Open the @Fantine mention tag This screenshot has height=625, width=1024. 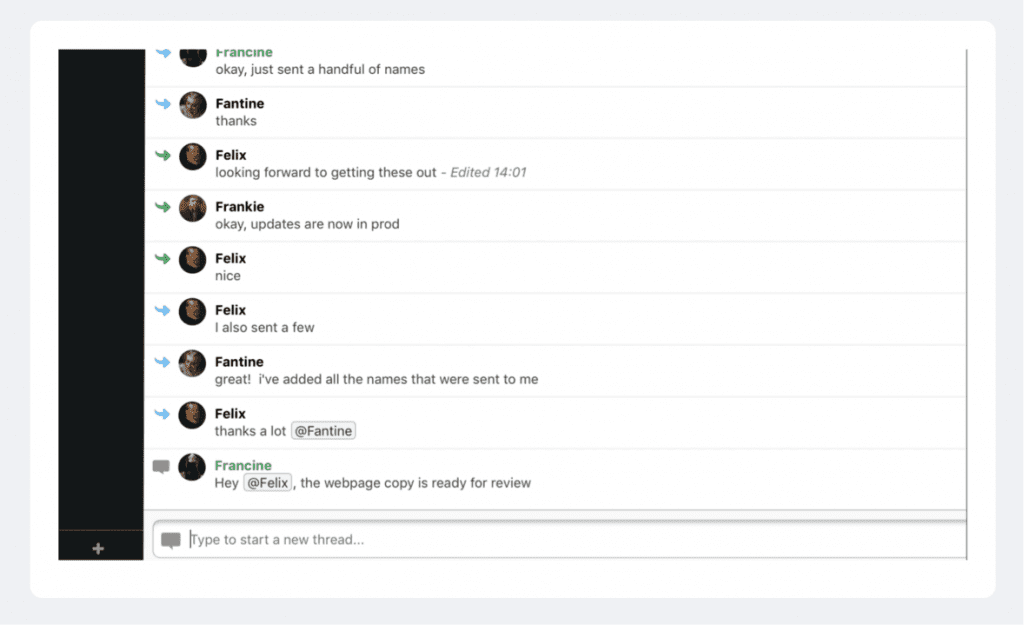coord(323,431)
